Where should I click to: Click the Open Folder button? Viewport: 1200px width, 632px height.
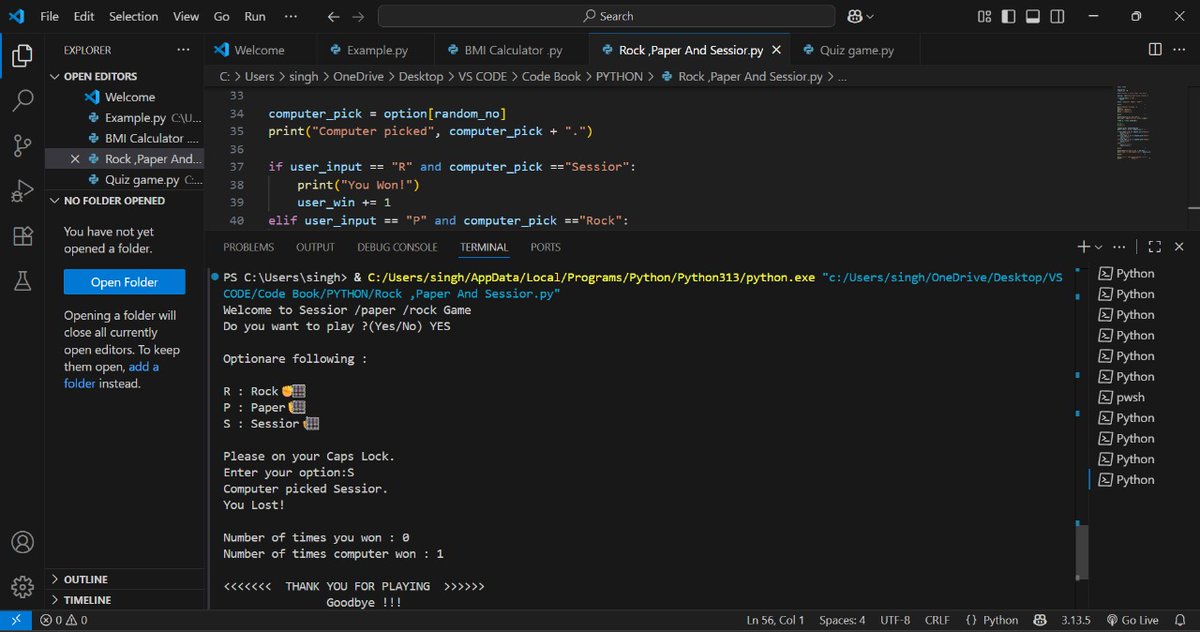click(124, 282)
